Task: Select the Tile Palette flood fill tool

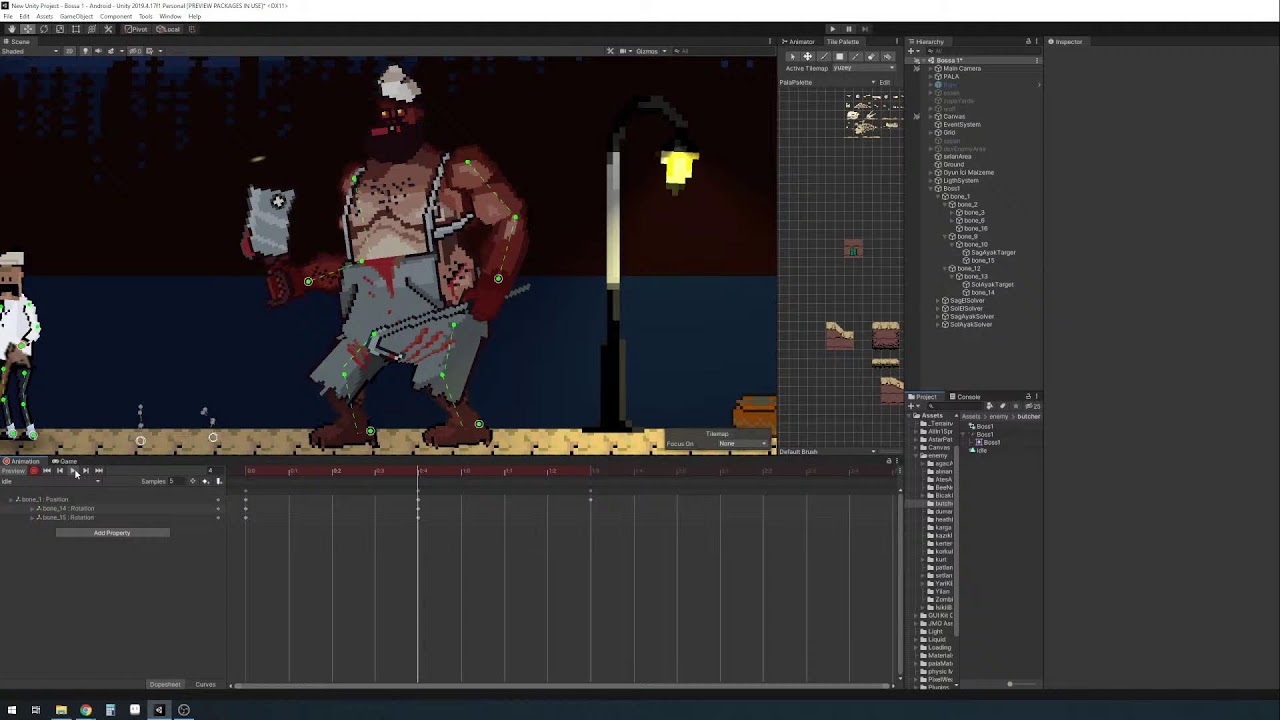Action: [888, 56]
